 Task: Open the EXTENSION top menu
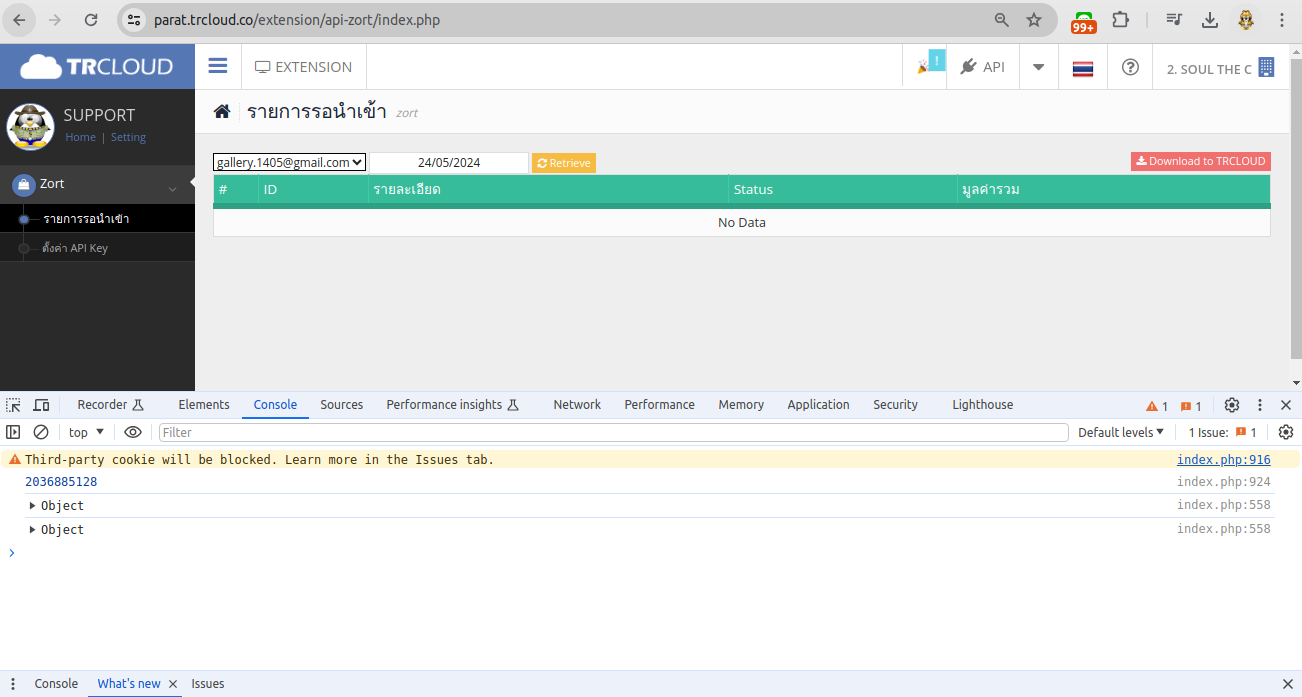click(x=303, y=67)
